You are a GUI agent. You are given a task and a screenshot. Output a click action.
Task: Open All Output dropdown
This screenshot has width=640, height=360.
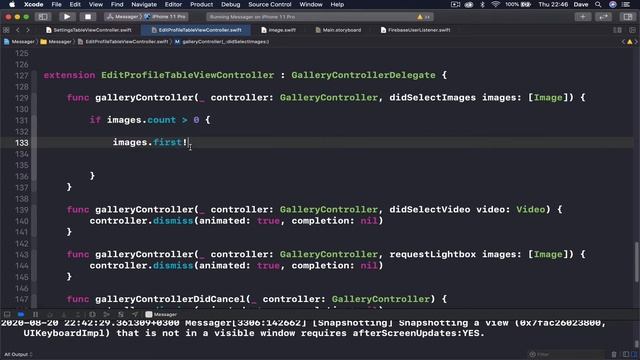(18, 354)
